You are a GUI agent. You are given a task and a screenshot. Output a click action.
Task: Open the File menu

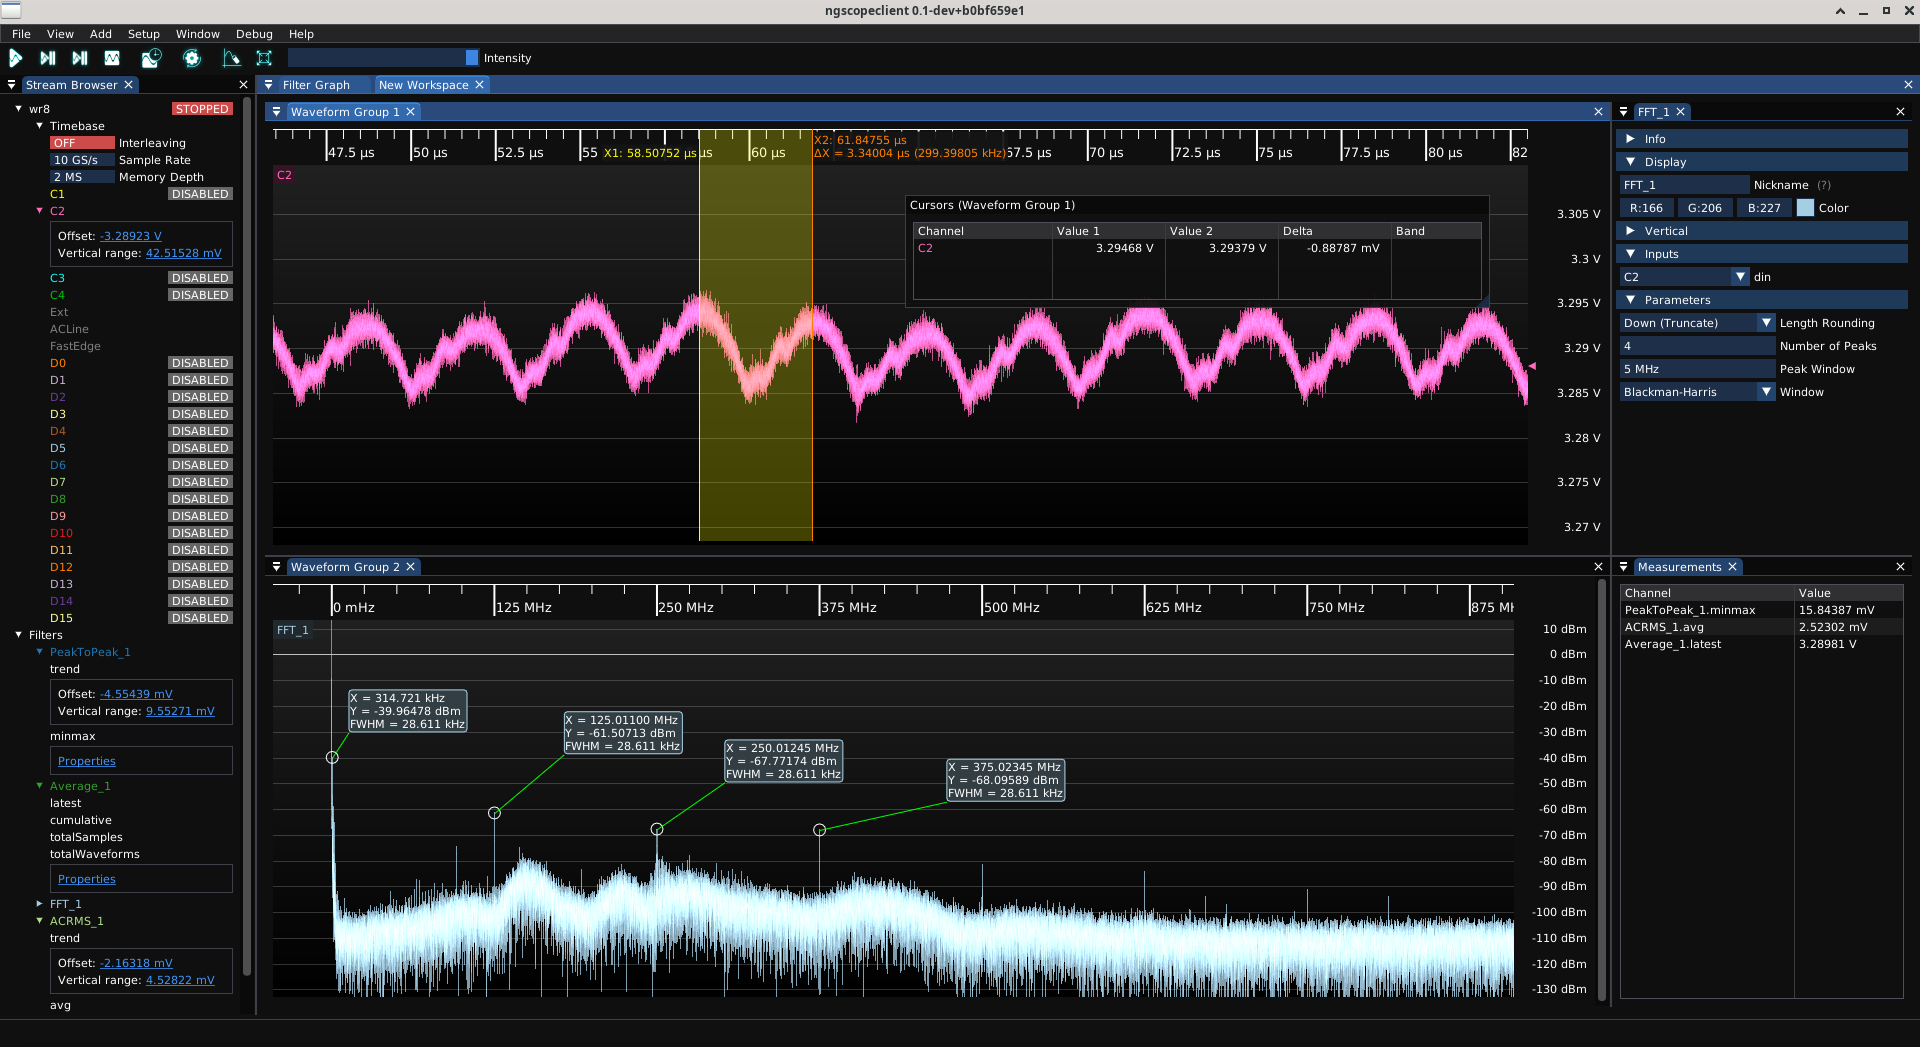click(x=21, y=34)
